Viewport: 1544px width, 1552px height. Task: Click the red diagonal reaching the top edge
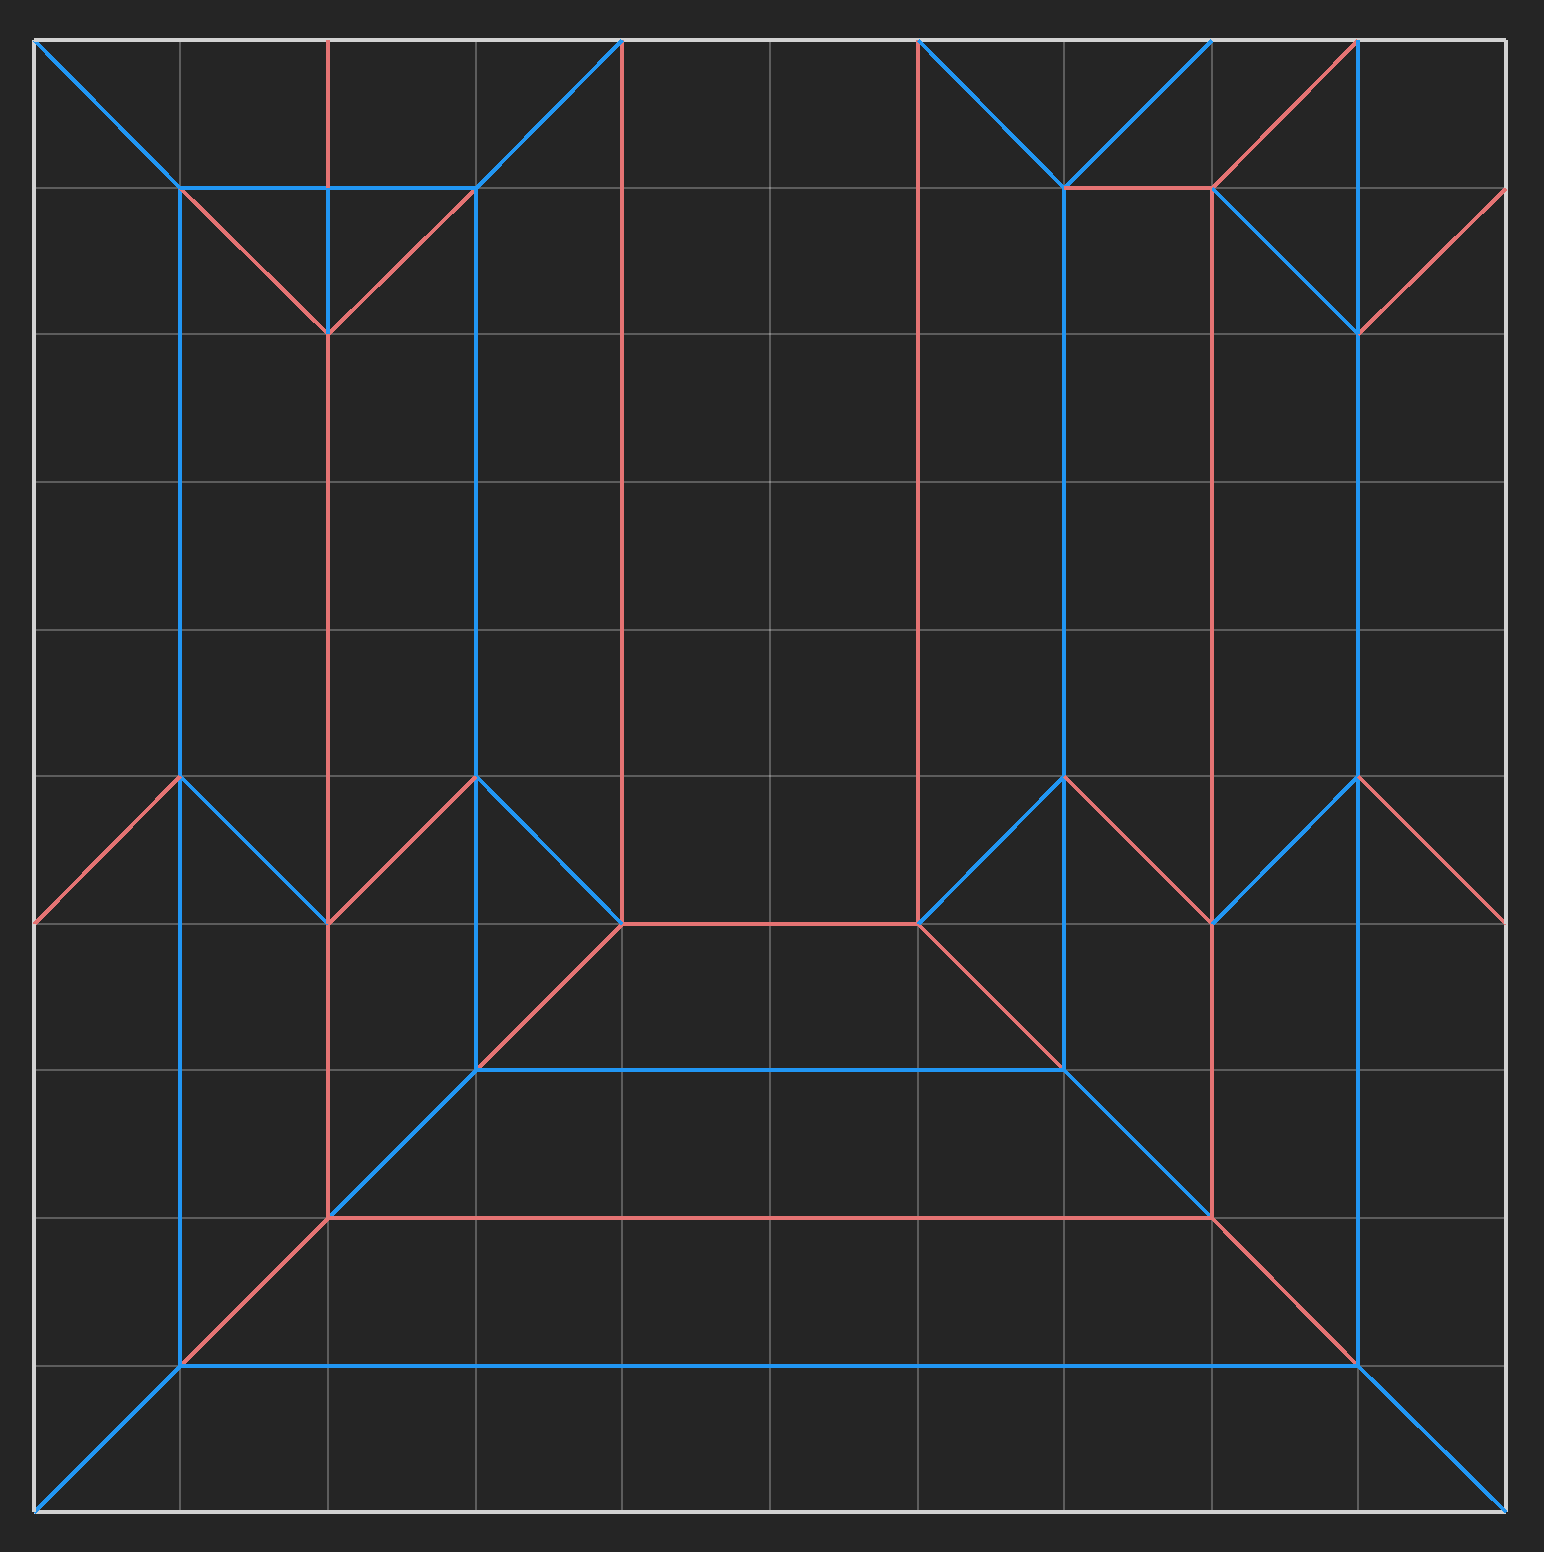(x=1284, y=114)
